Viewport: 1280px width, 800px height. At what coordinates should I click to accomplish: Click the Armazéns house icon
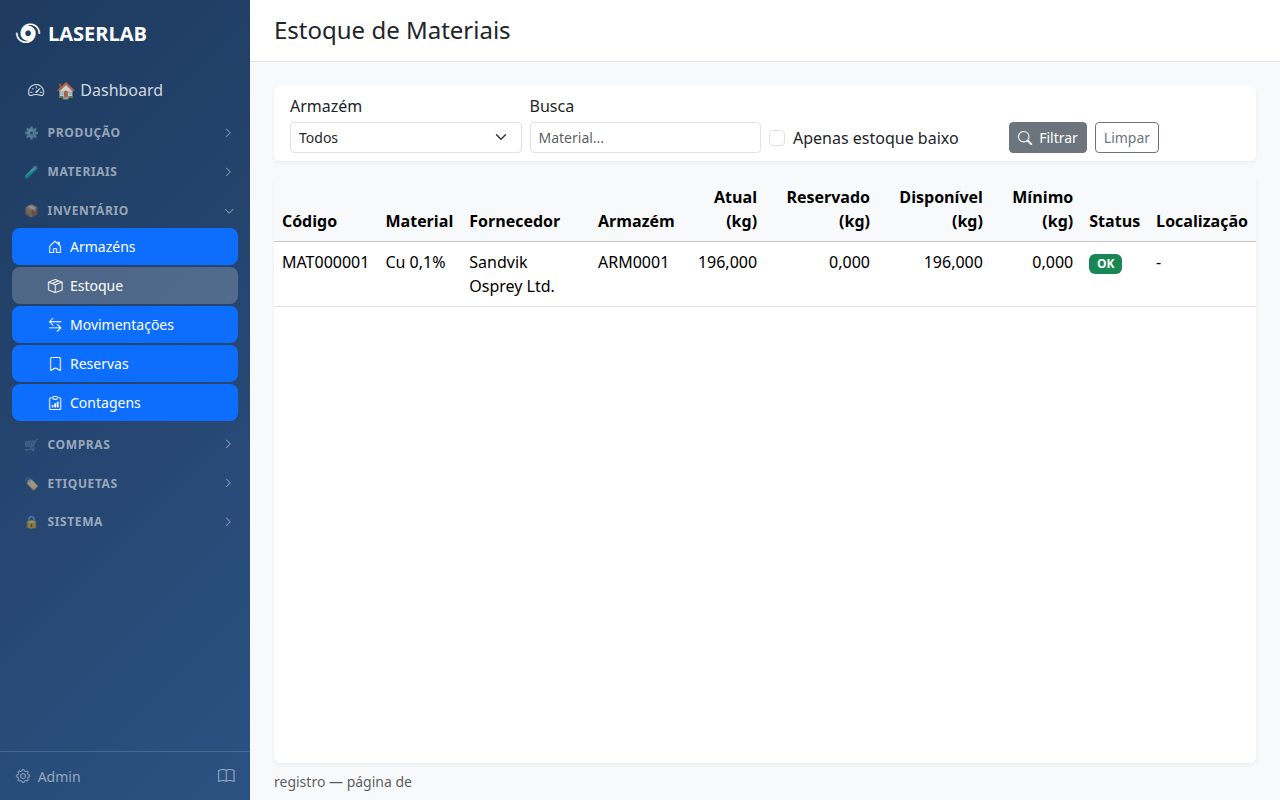point(55,247)
